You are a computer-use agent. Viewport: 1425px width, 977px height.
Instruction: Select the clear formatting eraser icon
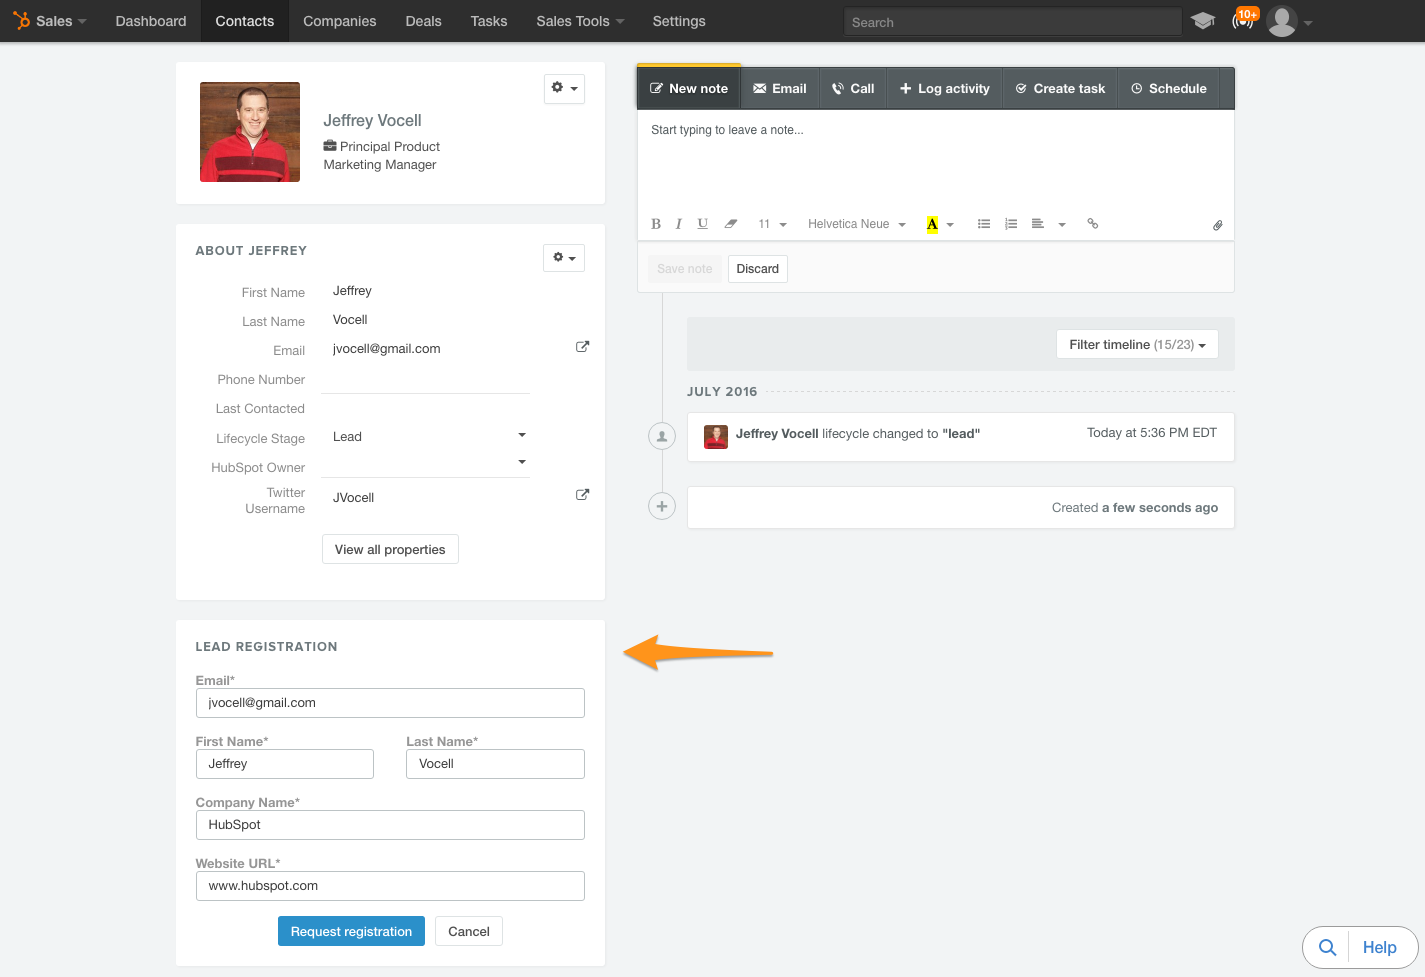click(730, 223)
